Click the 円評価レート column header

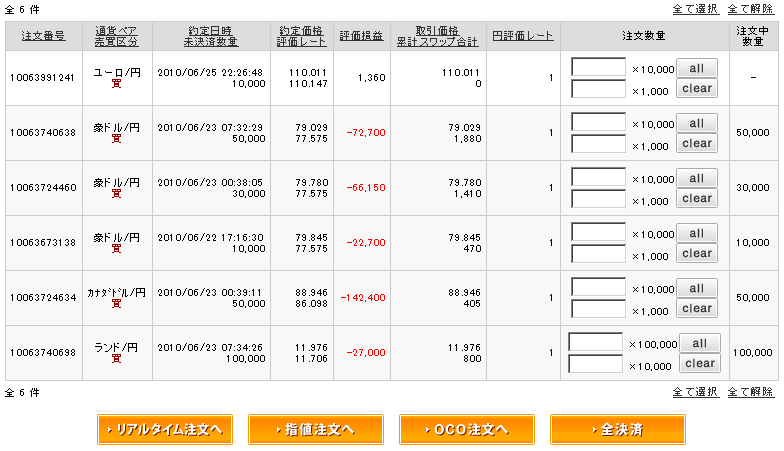pos(523,36)
